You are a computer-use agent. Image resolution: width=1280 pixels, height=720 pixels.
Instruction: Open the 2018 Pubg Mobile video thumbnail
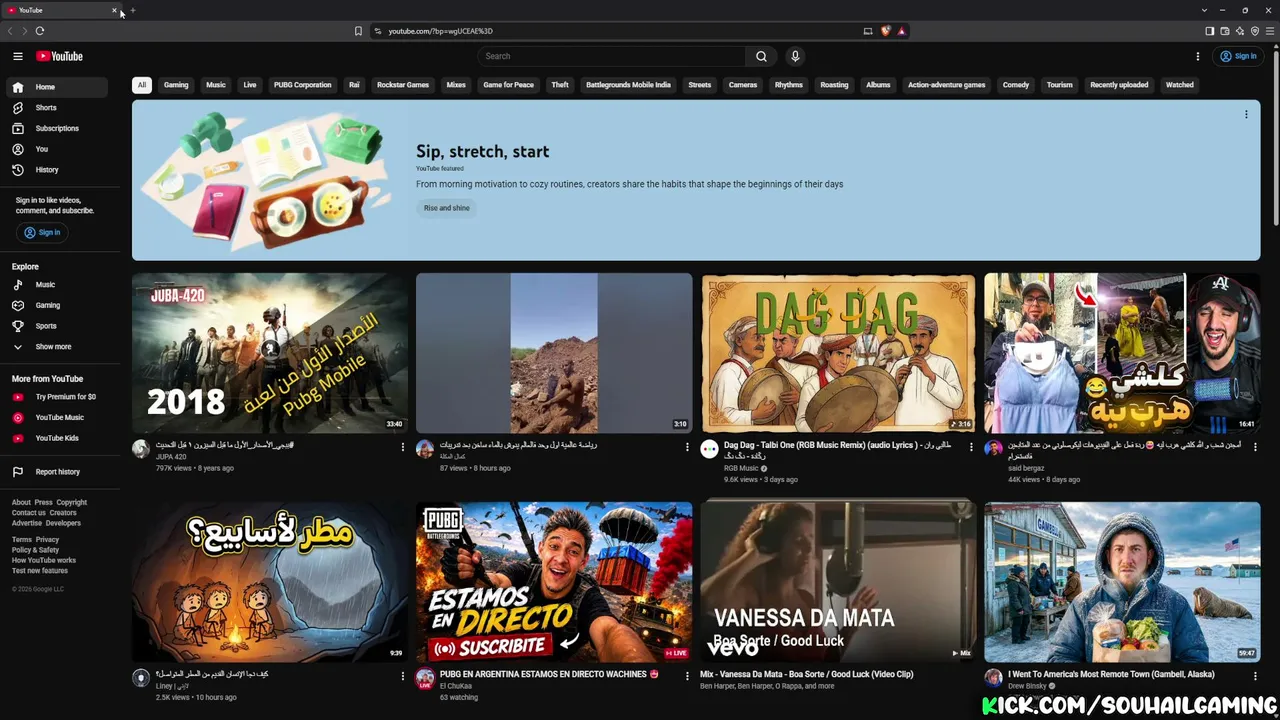(270, 353)
